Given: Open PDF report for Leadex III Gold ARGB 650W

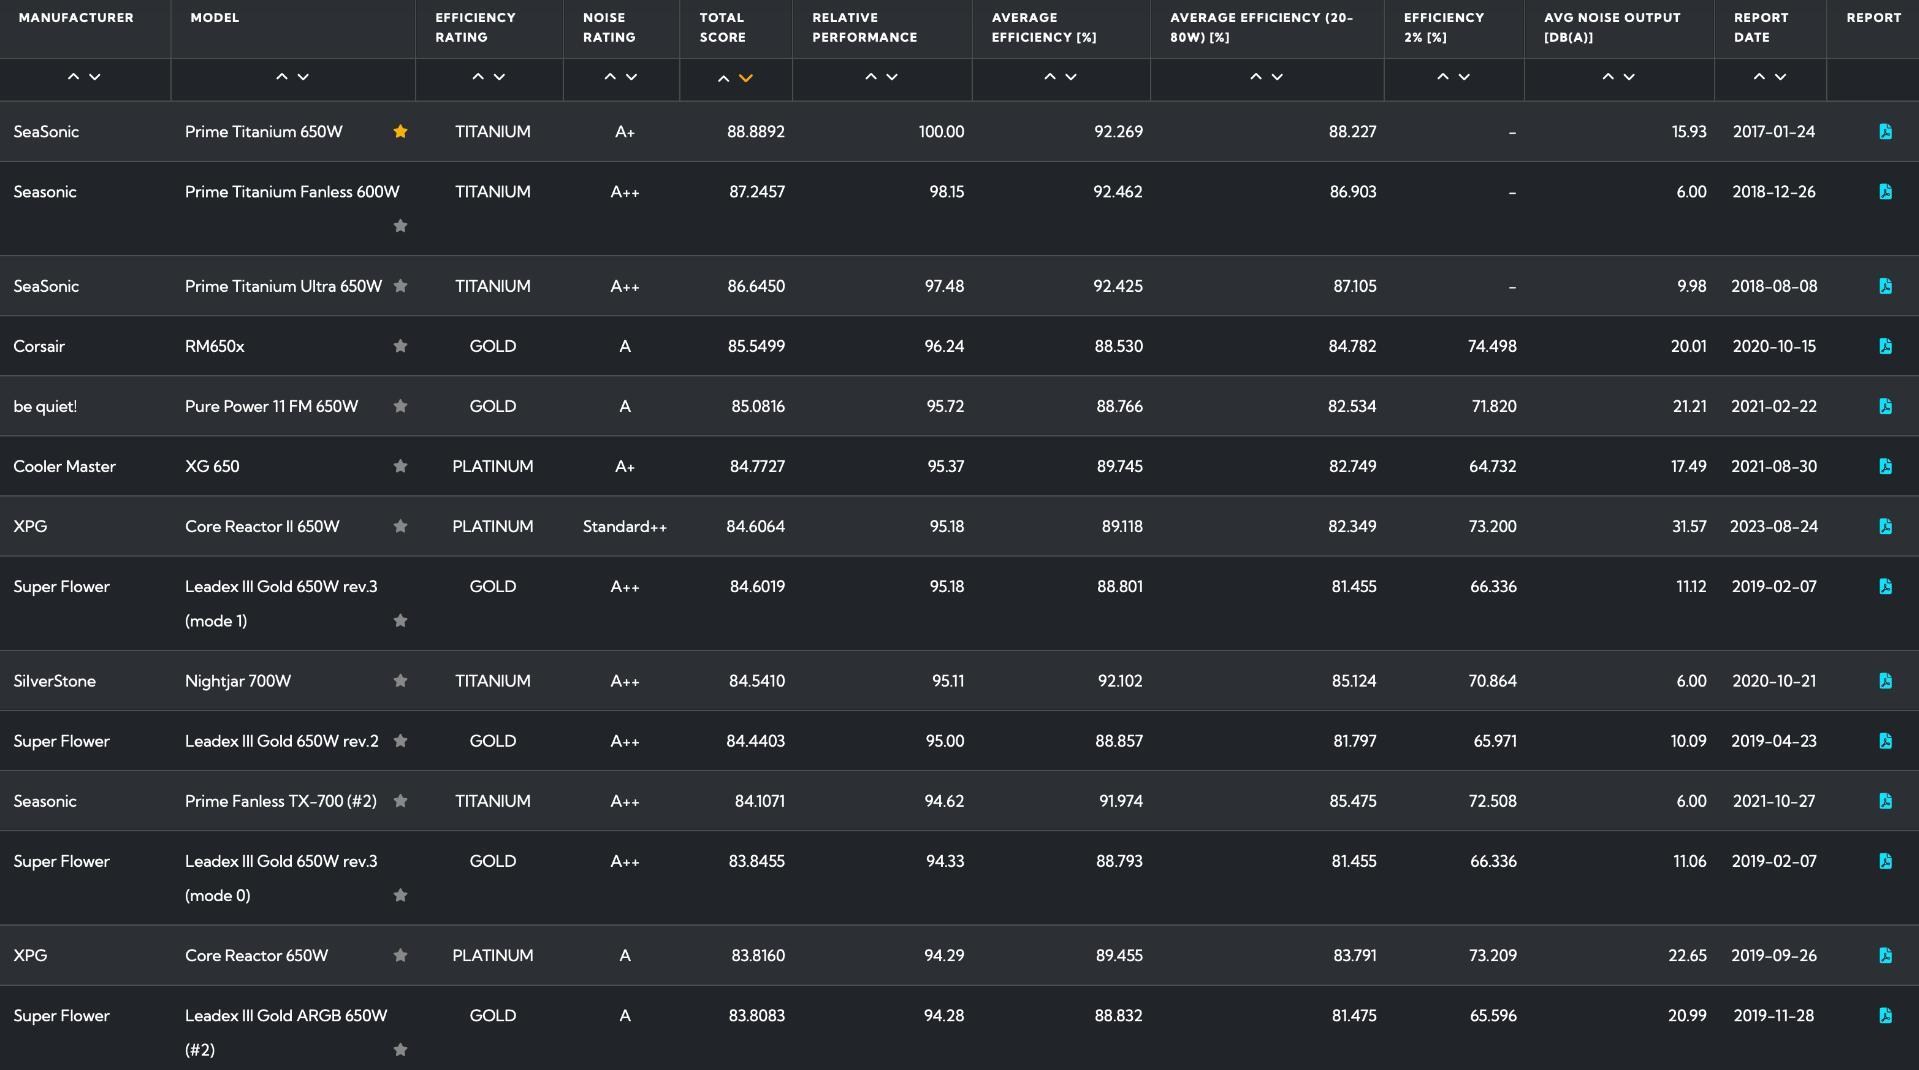Looking at the screenshot, I should coord(1885,1015).
